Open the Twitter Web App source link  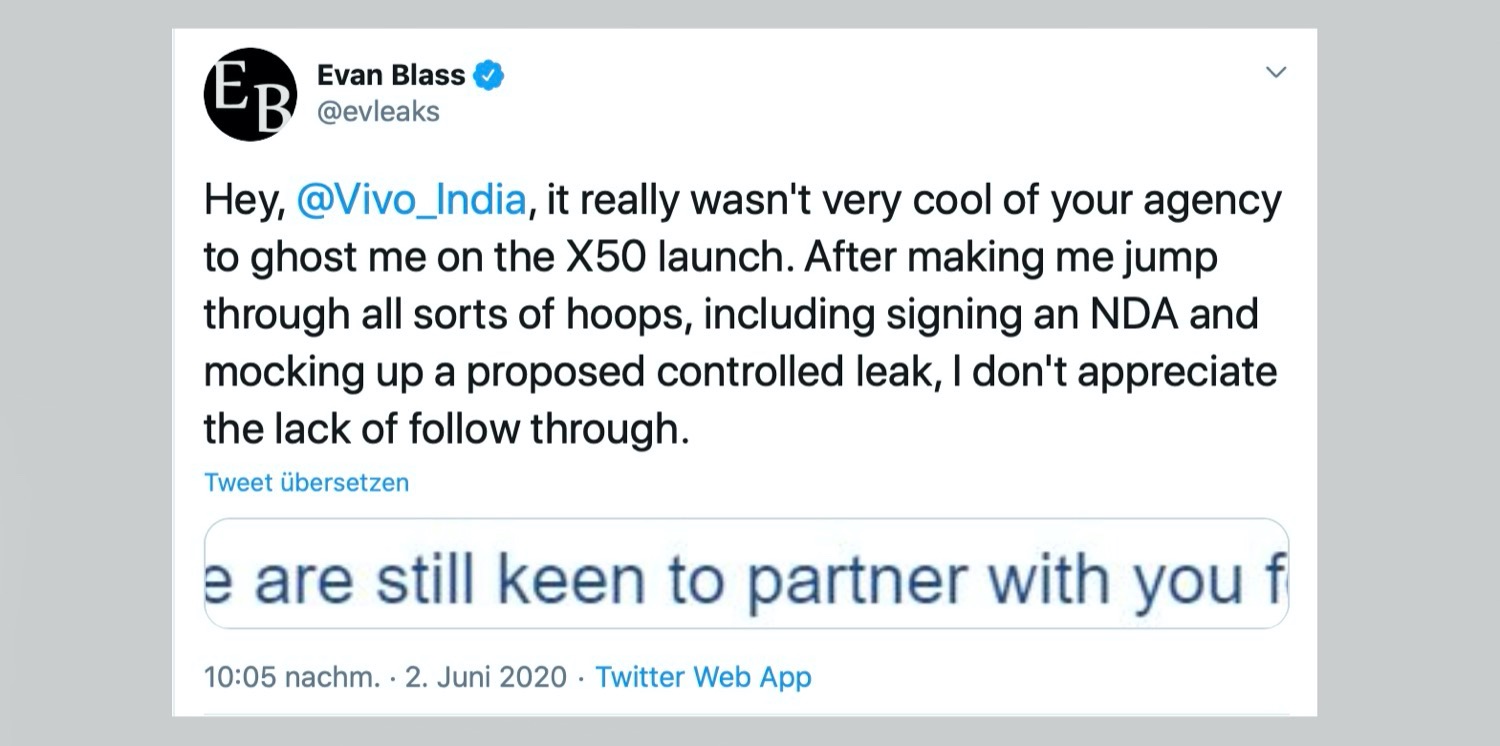(703, 677)
